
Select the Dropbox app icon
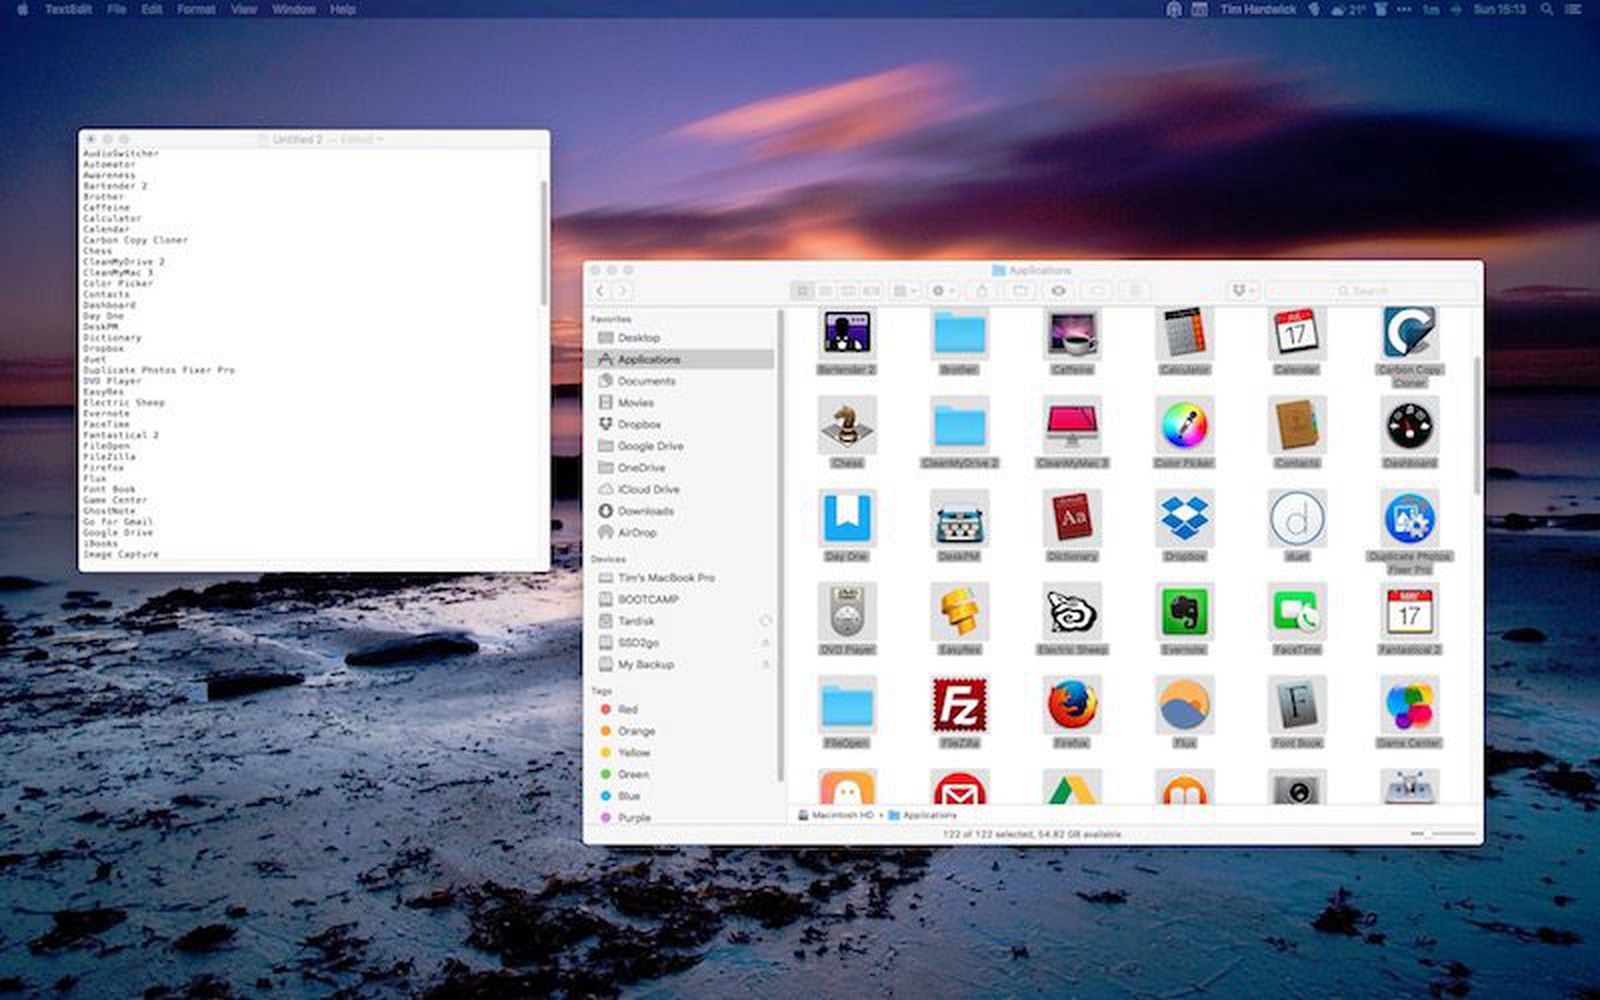(1184, 519)
